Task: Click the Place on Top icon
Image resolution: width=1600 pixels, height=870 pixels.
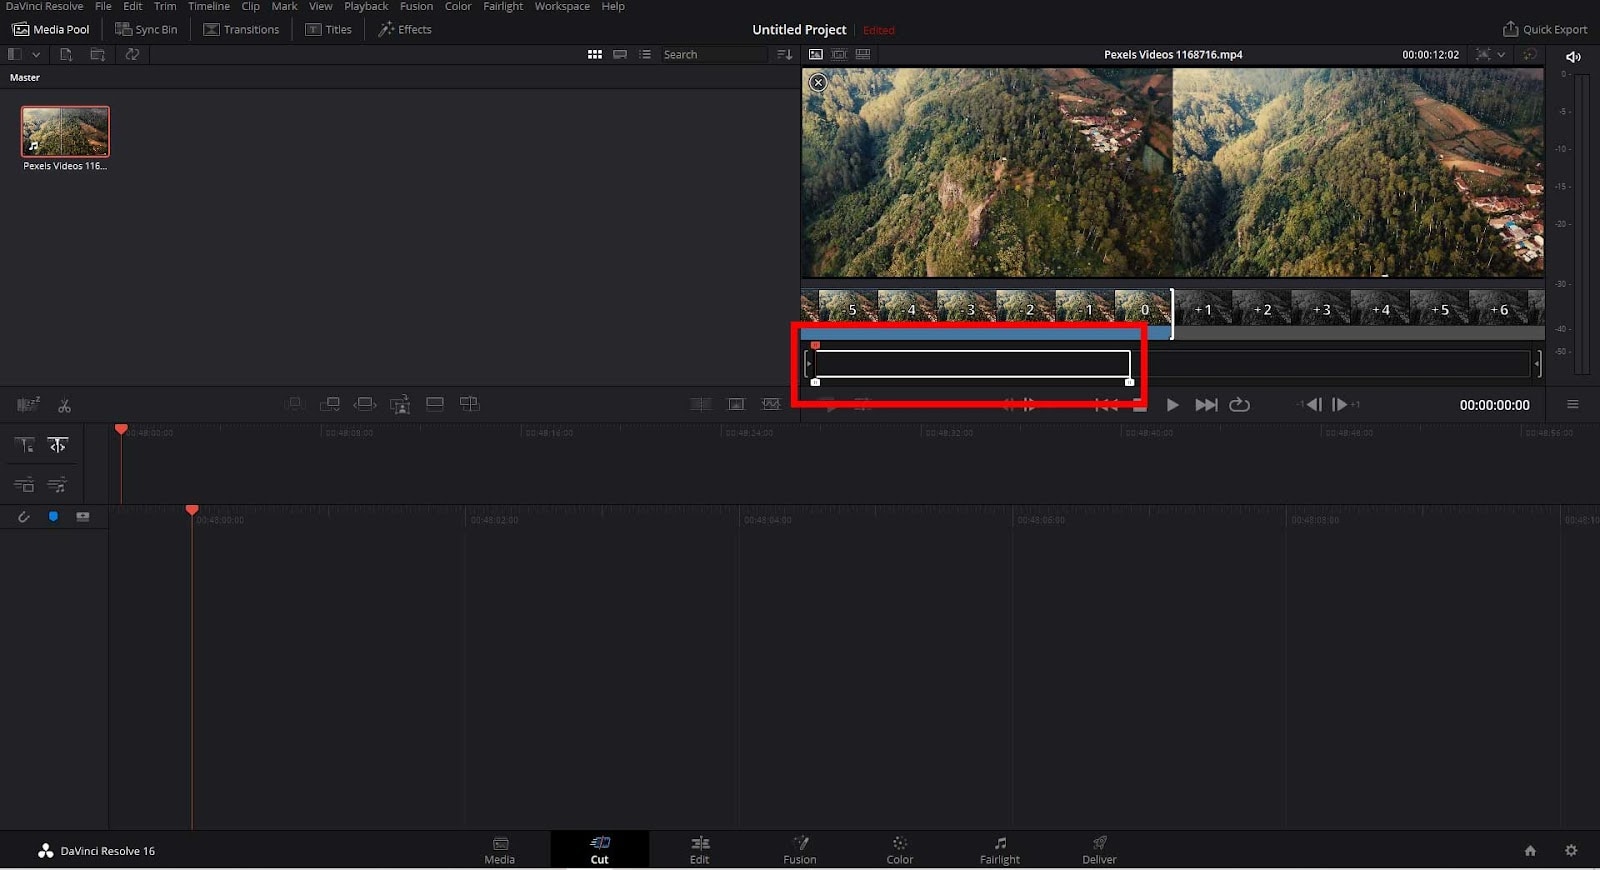Action: coord(435,404)
